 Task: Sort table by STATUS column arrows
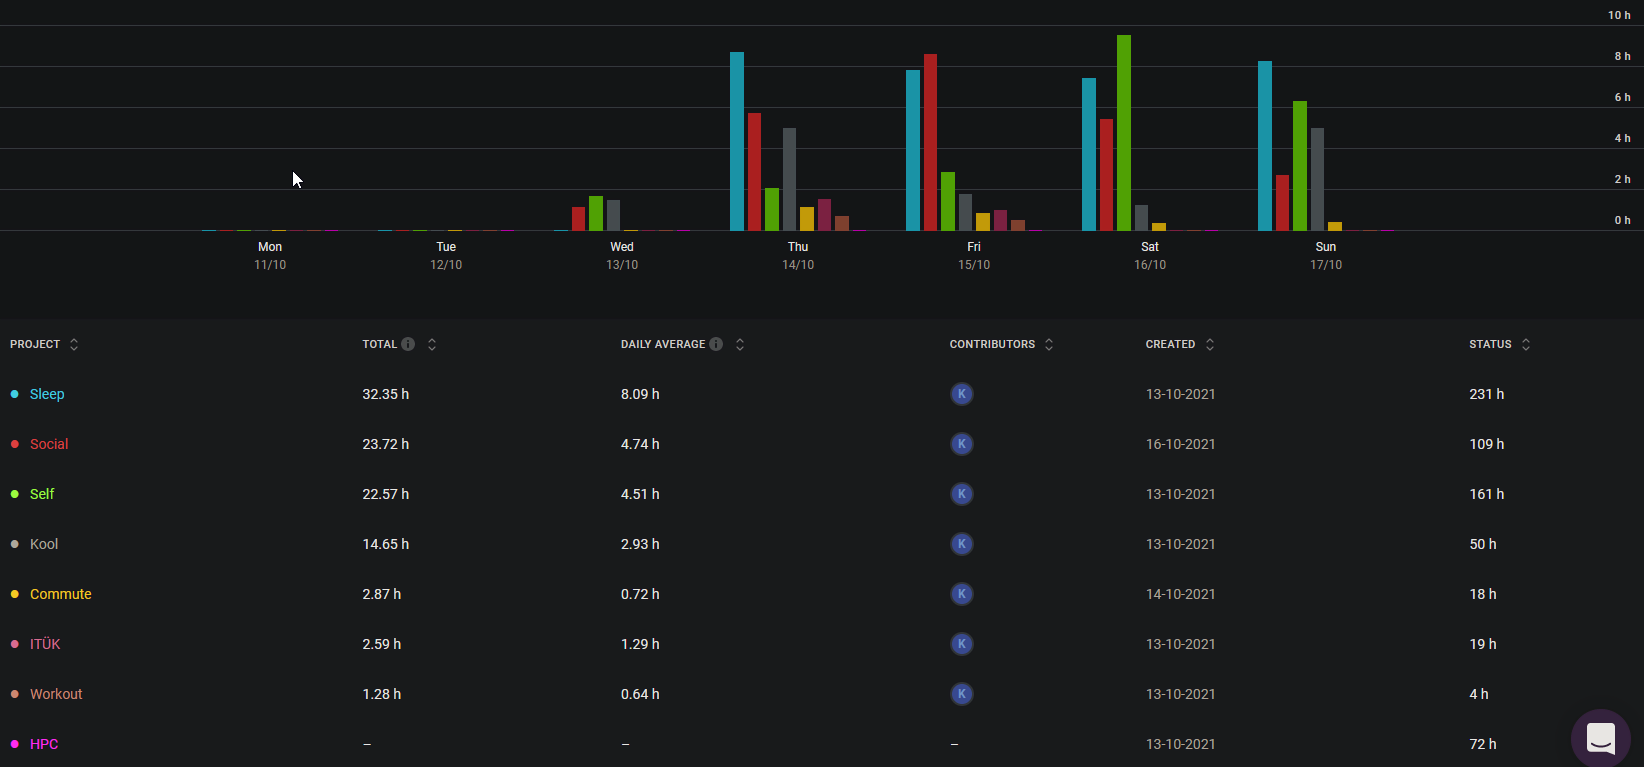click(1526, 344)
